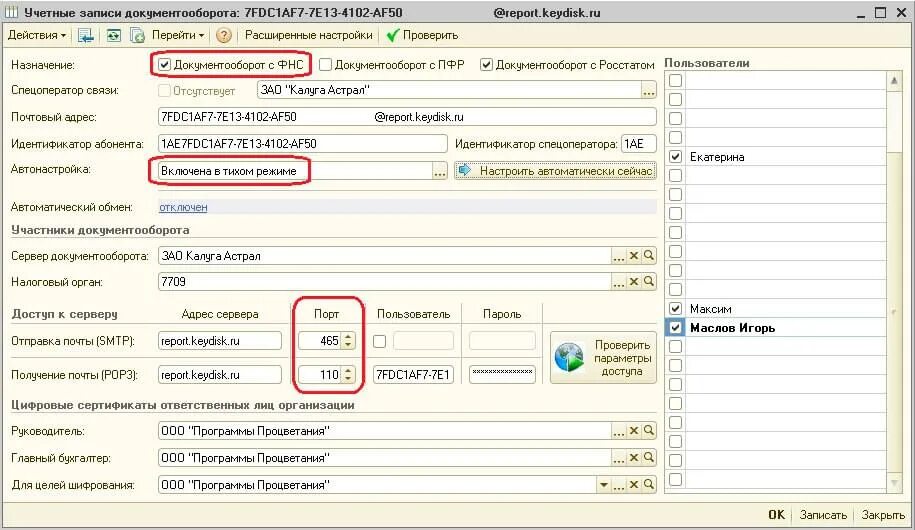Click the Проверить toolbar button

pos(422,35)
